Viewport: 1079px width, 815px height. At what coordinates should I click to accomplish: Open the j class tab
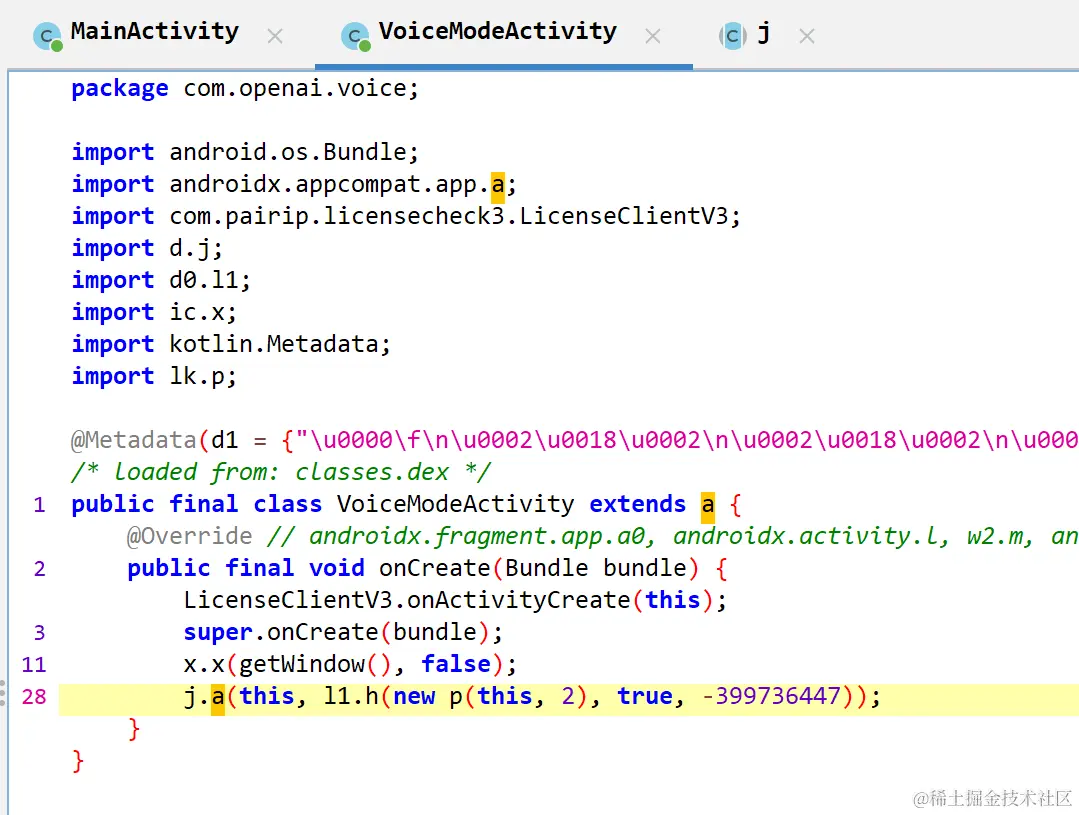(x=763, y=32)
